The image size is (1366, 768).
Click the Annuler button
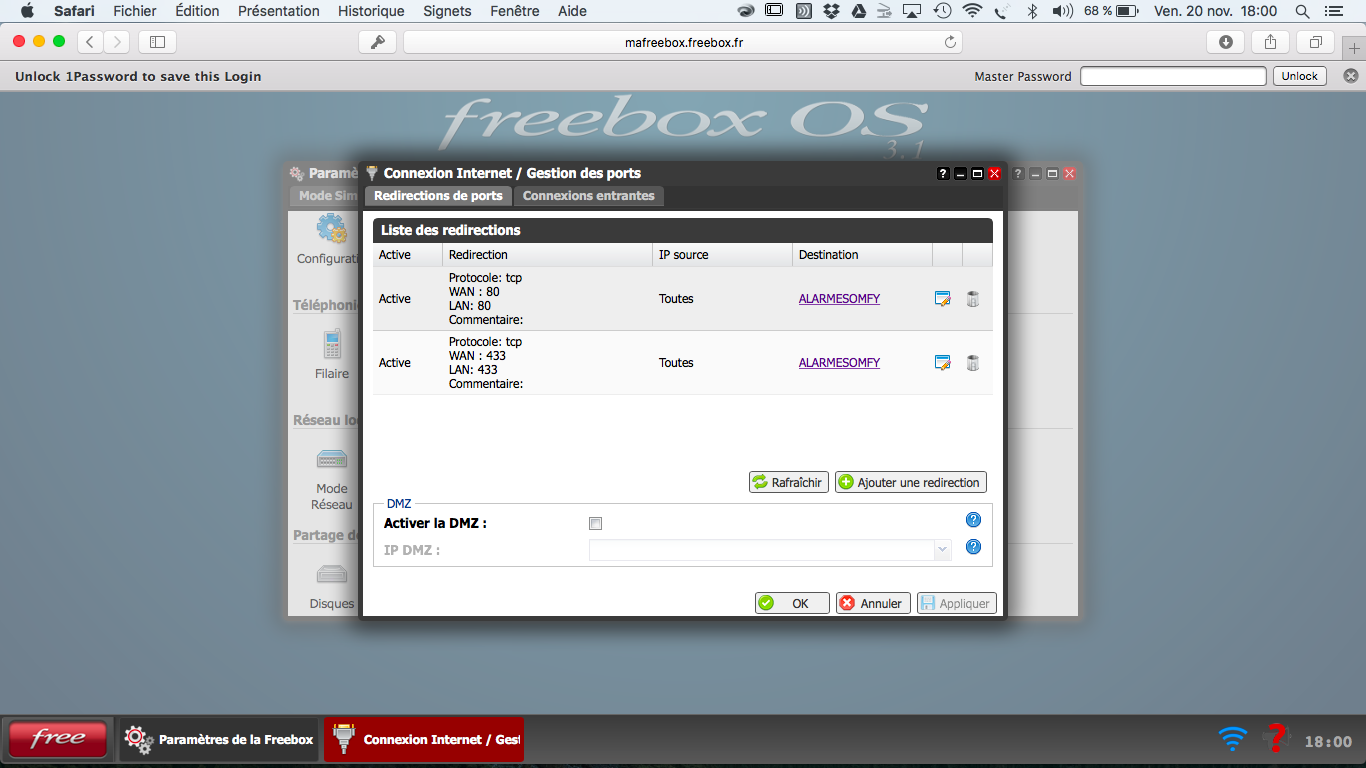[873, 603]
